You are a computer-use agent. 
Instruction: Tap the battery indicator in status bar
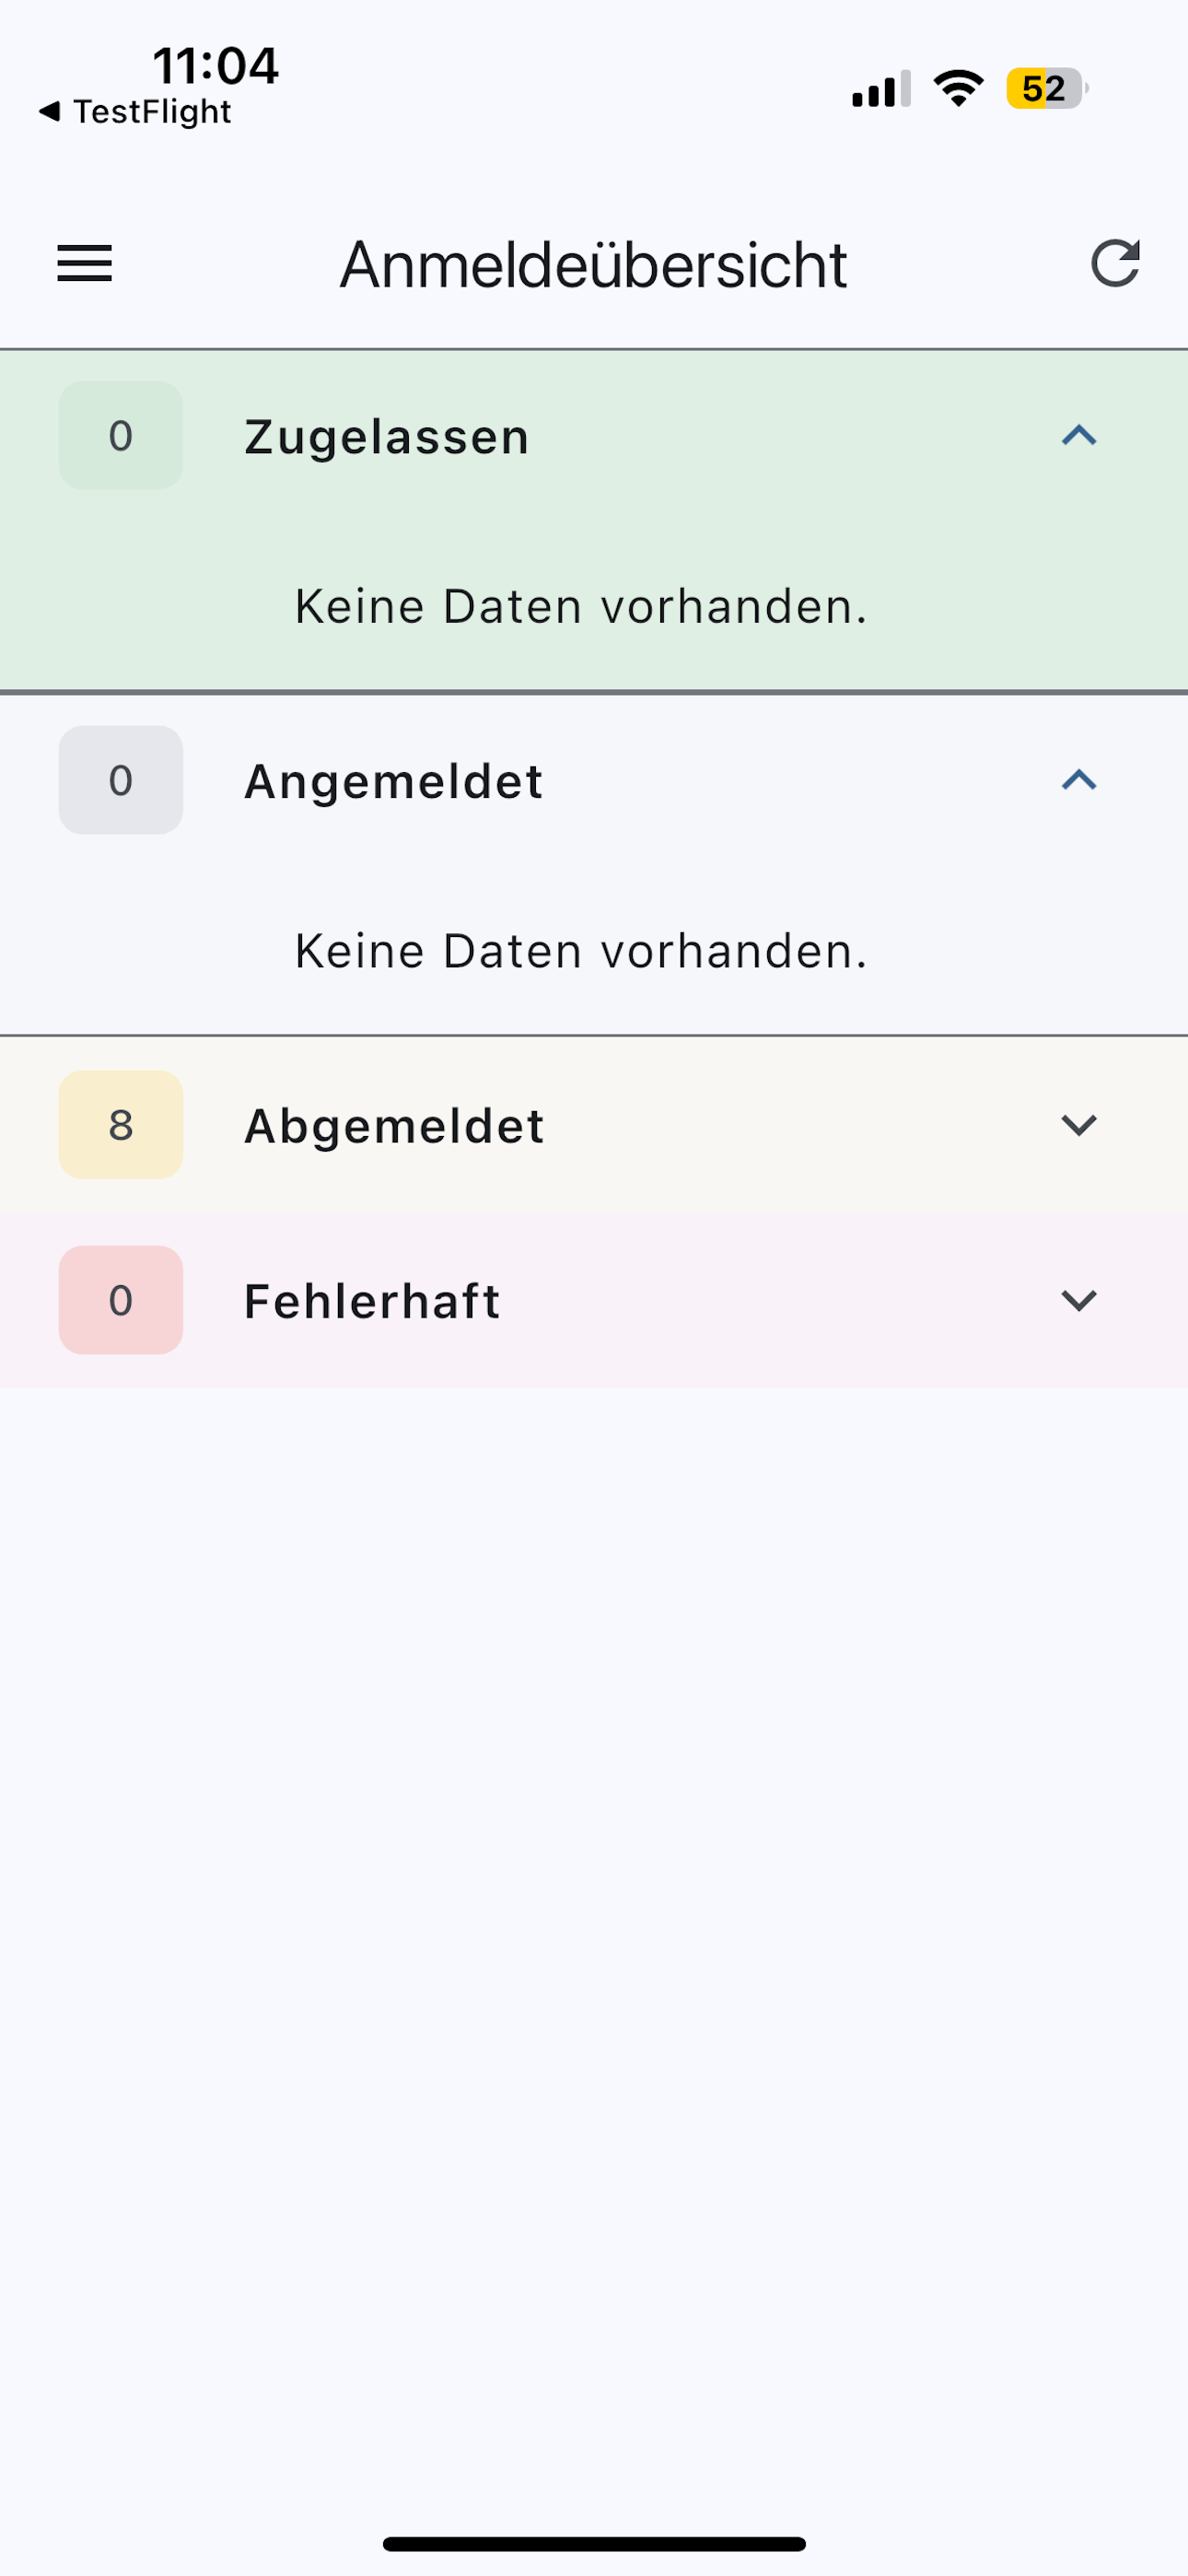click(x=1047, y=89)
